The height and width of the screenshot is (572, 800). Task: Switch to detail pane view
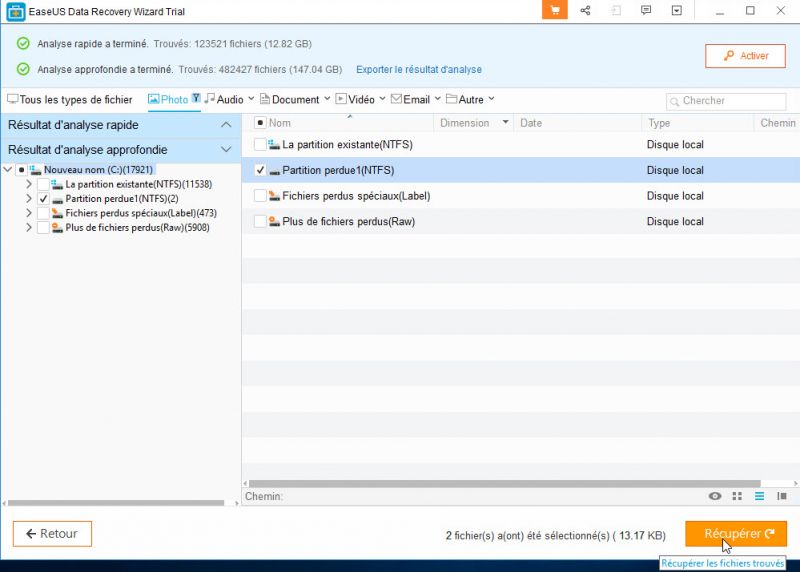pyautogui.click(x=782, y=496)
